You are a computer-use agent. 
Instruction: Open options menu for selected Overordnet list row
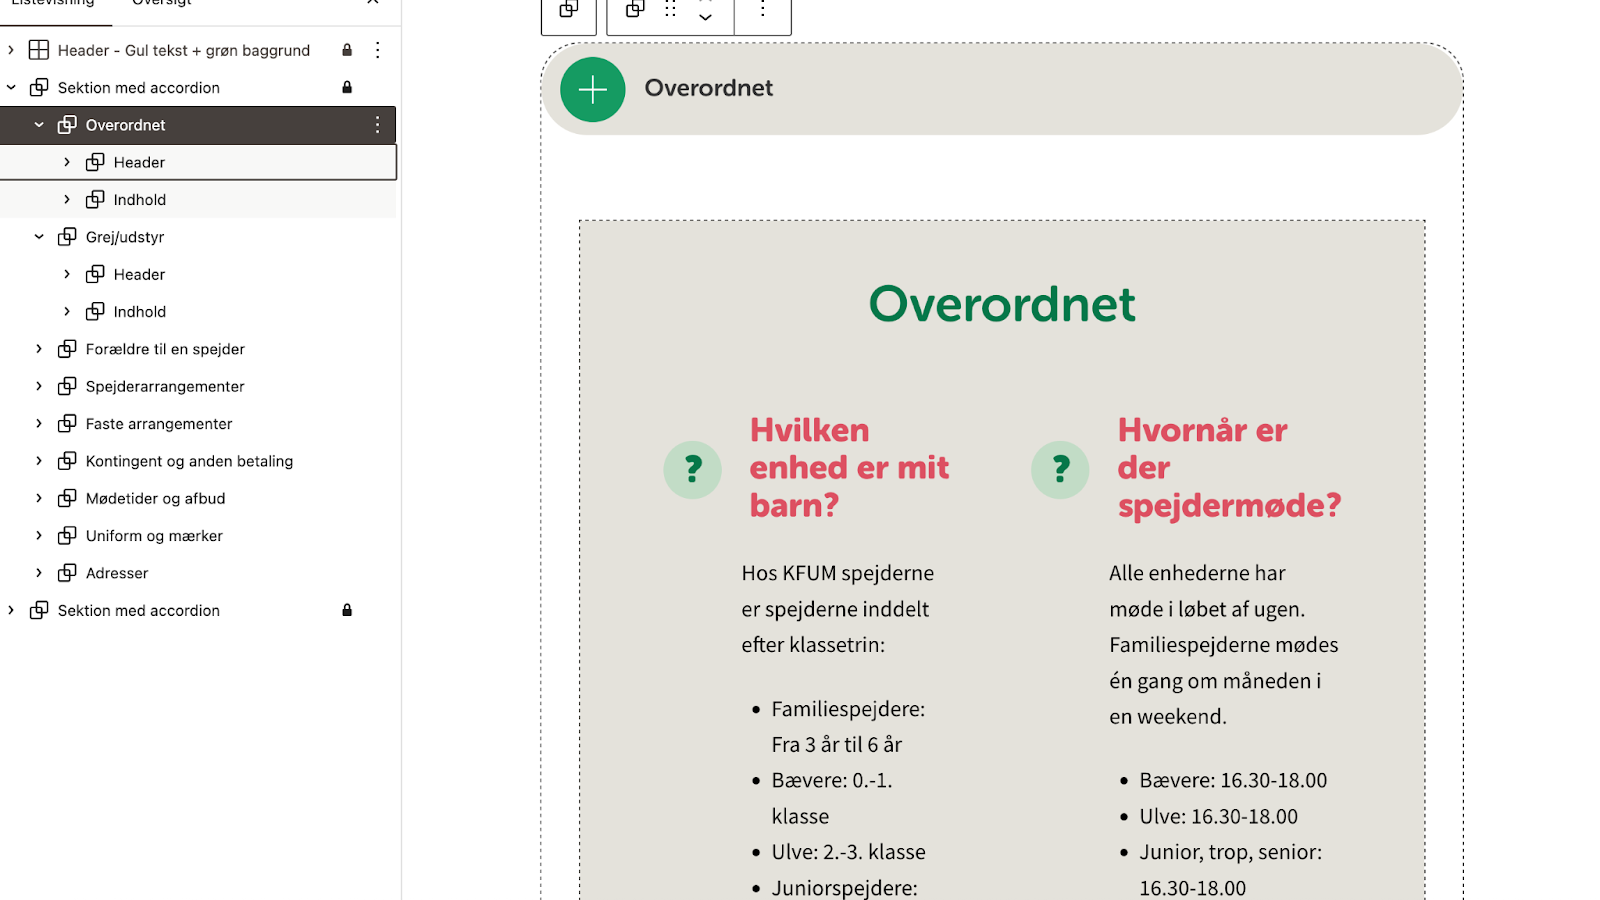[x=377, y=125]
